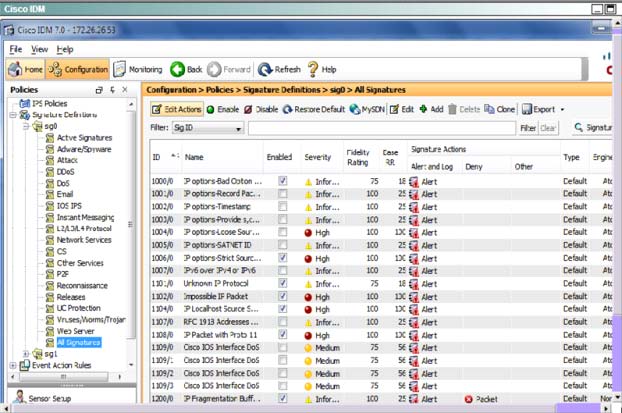The image size is (622, 413).
Task: Open the Filter Sig ID dropdown
Action: coord(208,128)
